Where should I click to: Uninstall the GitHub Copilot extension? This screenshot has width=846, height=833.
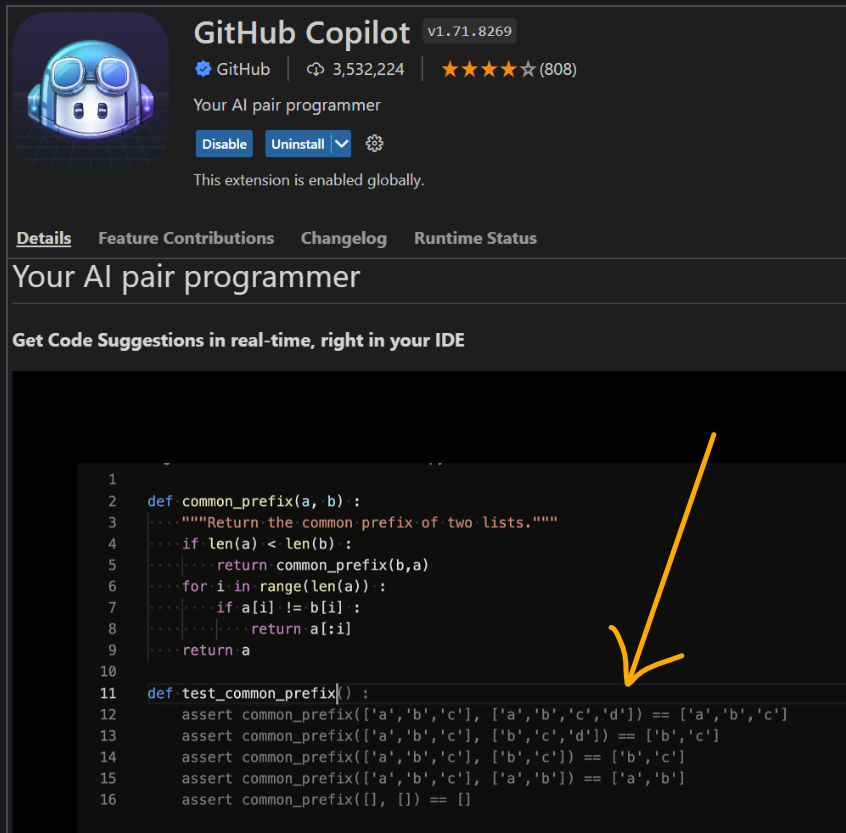[x=298, y=144]
